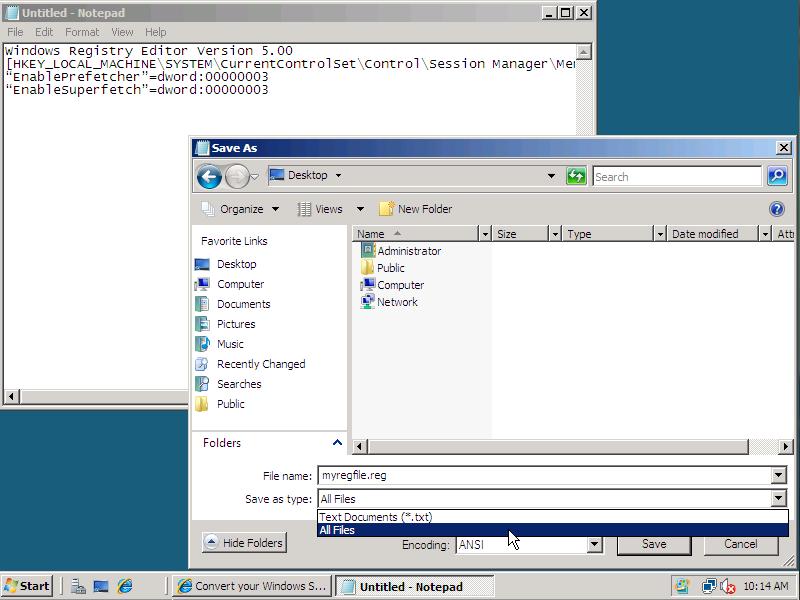The image size is (800, 600).
Task: Click the Forward arrow in Save As dialog
Action: coord(237,177)
